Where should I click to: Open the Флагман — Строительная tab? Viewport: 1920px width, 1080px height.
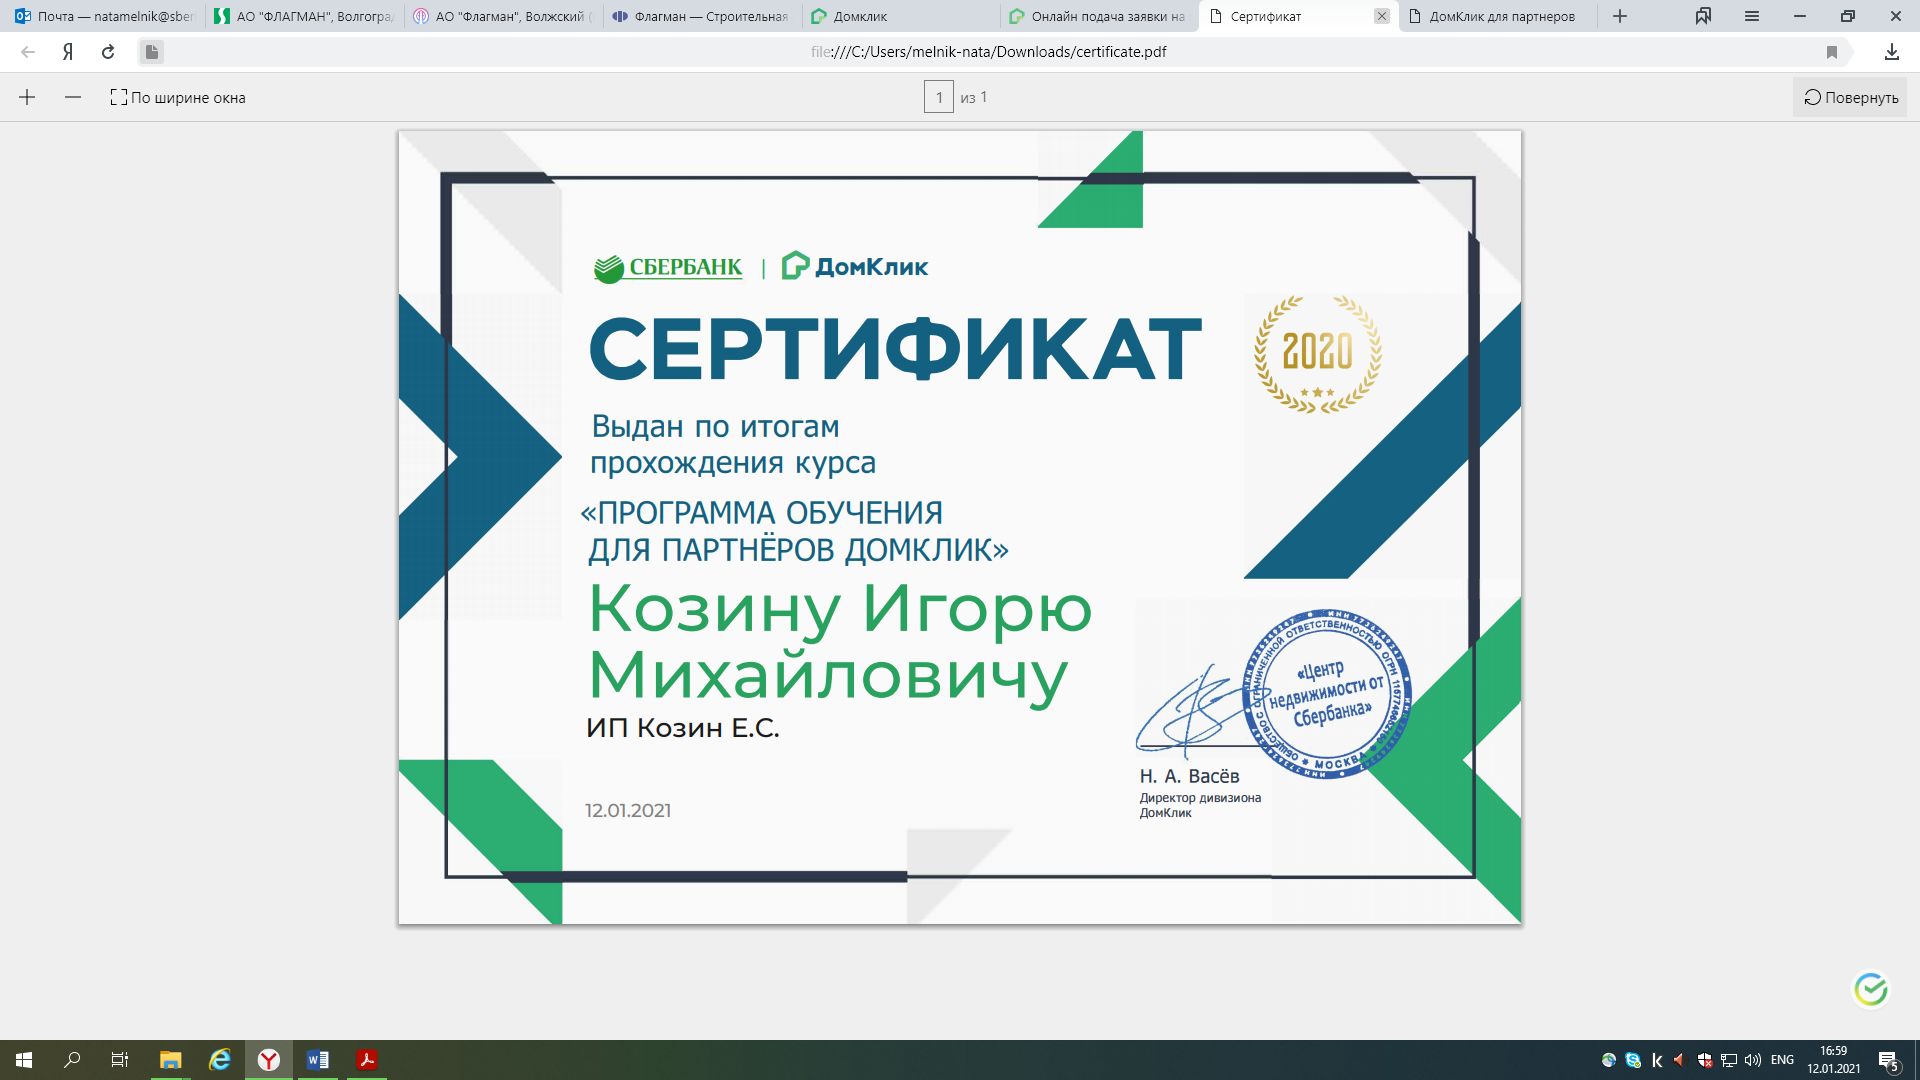tap(702, 16)
